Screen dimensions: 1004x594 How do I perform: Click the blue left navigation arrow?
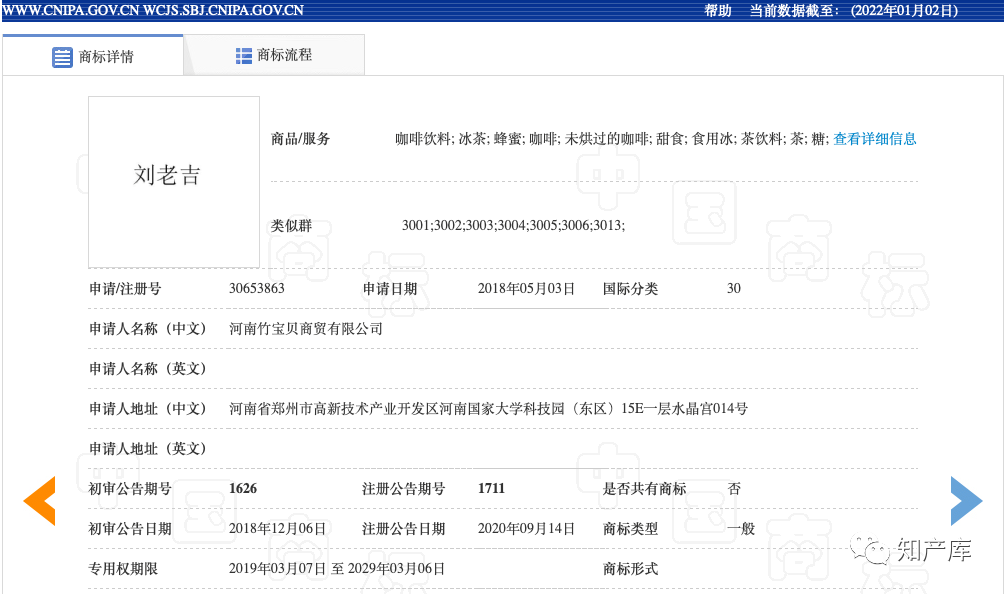[x=39, y=501]
